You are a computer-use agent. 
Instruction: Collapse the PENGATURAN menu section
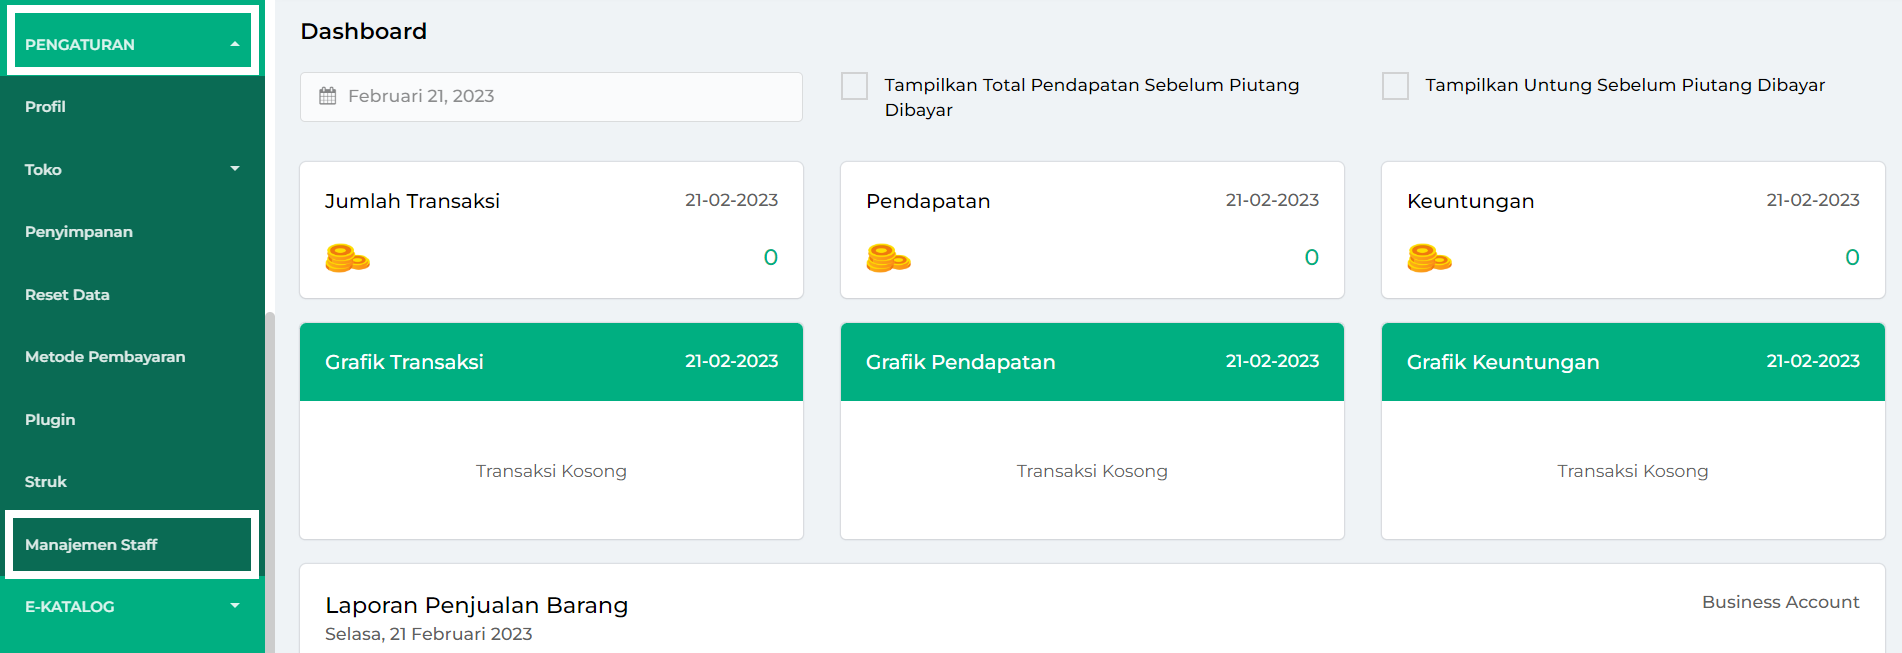(x=235, y=44)
